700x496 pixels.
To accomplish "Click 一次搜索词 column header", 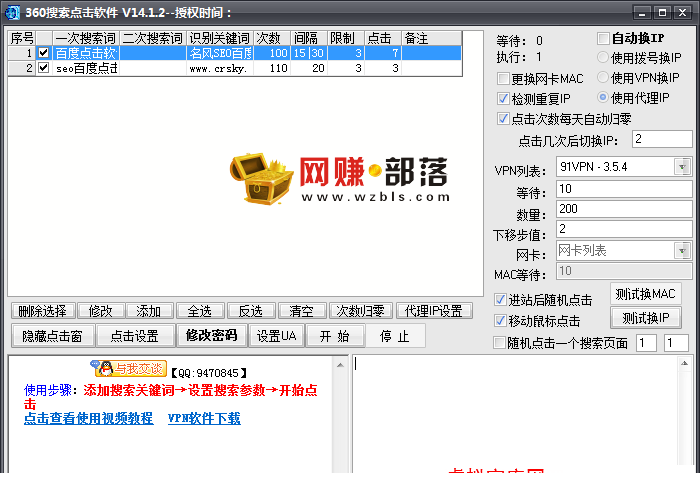I will click(x=86, y=38).
